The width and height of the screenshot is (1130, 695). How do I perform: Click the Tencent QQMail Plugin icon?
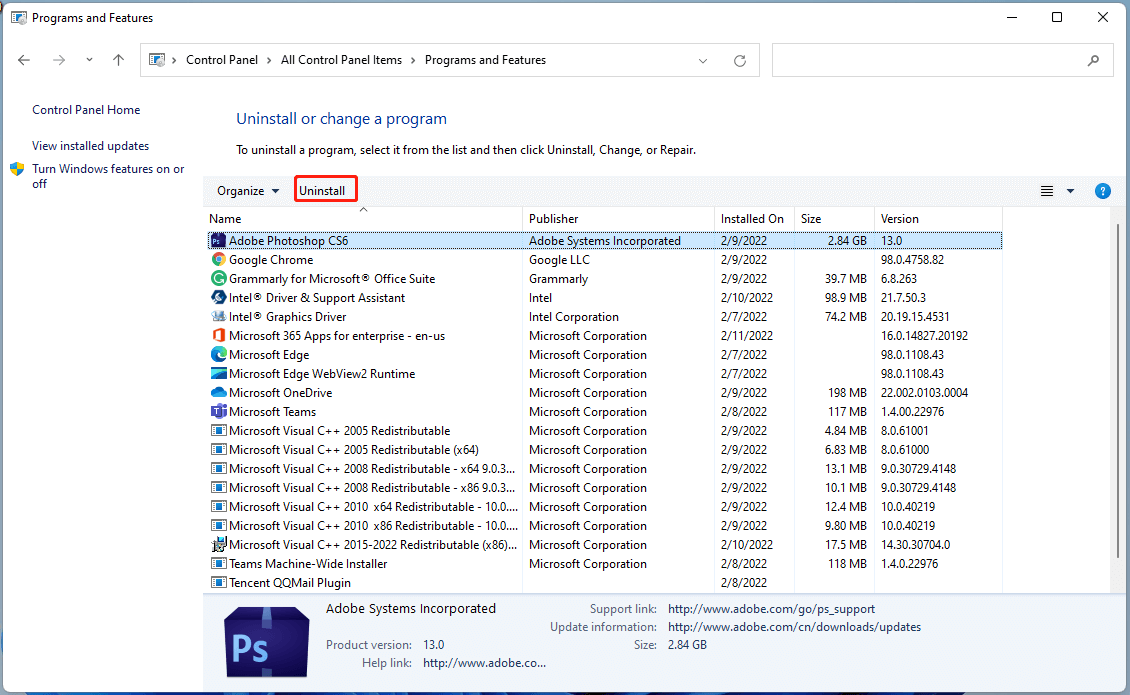pyautogui.click(x=218, y=583)
